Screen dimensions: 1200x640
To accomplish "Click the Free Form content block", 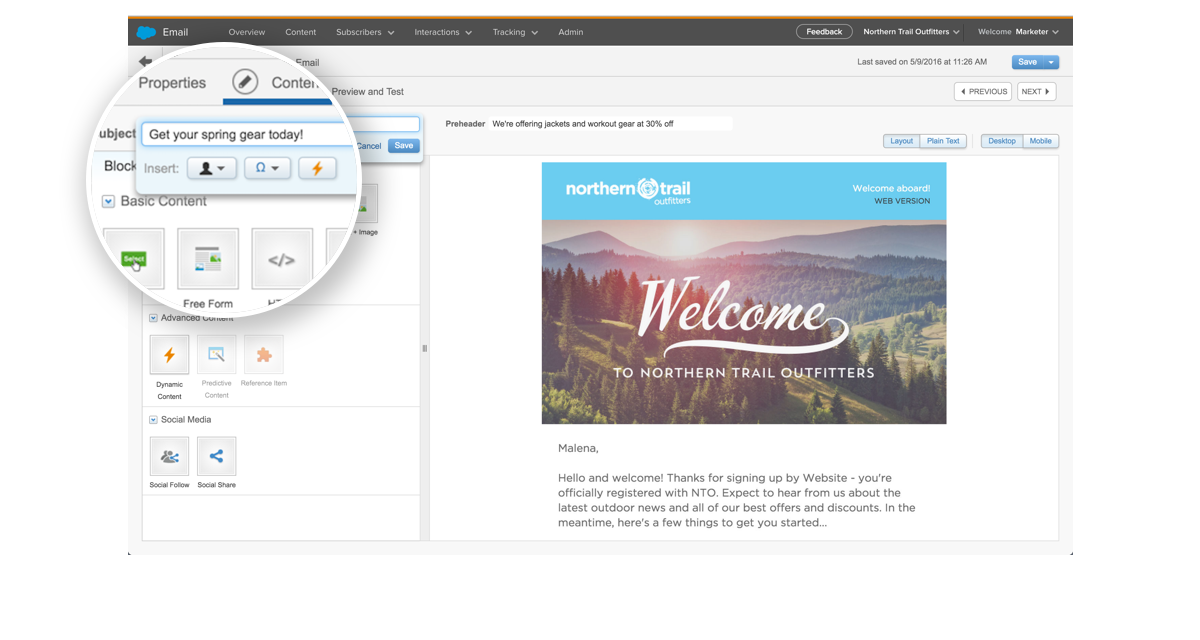I will point(208,259).
